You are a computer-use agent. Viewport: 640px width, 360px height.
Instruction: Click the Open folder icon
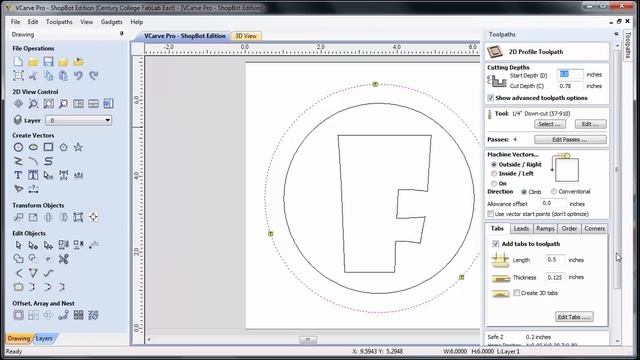pyautogui.click(x=33, y=62)
